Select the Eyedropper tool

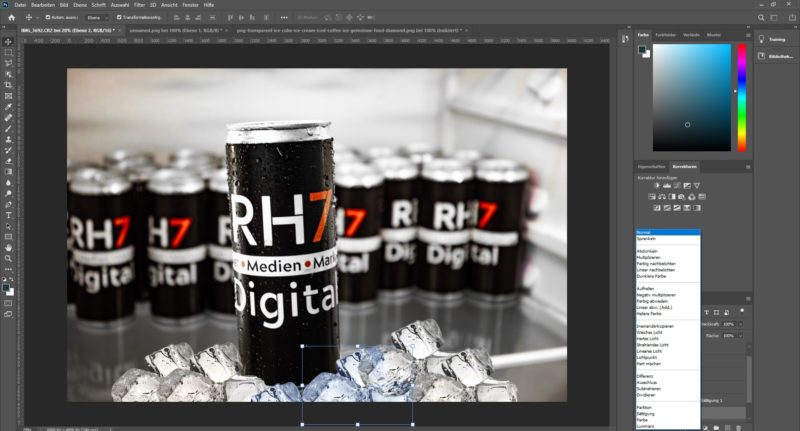click(8, 107)
